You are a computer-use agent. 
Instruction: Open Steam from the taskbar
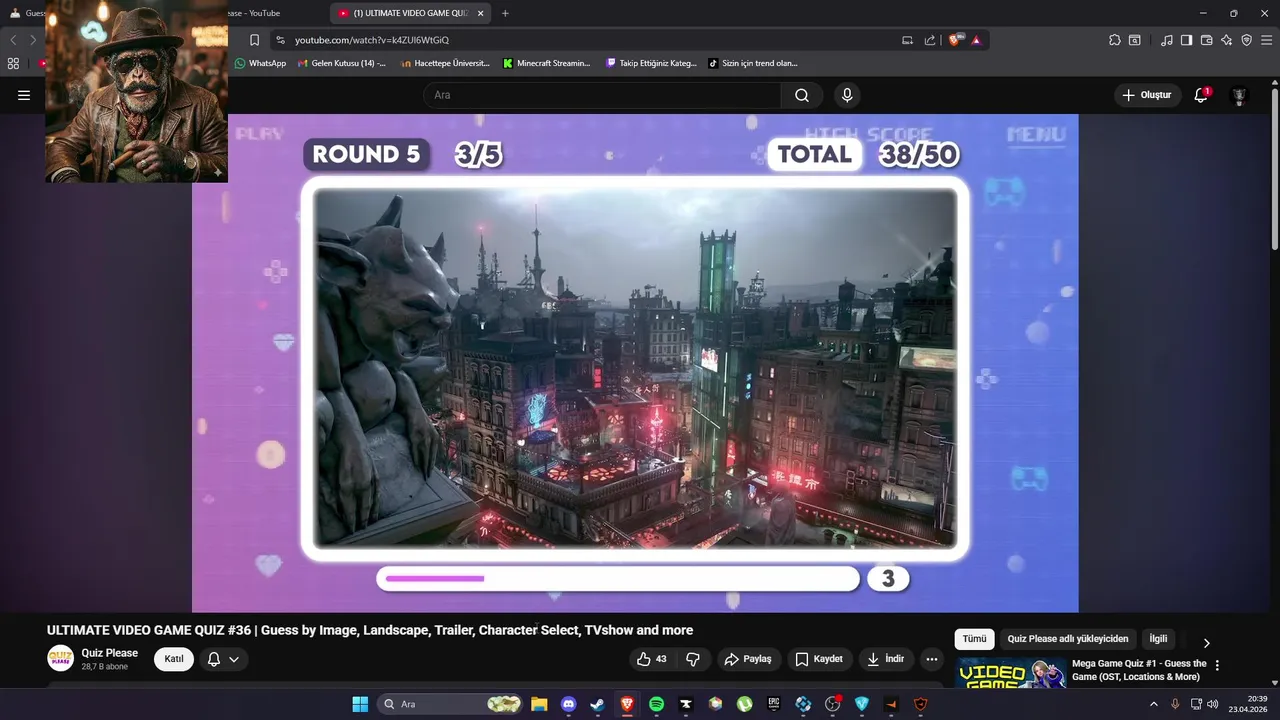tap(597, 704)
